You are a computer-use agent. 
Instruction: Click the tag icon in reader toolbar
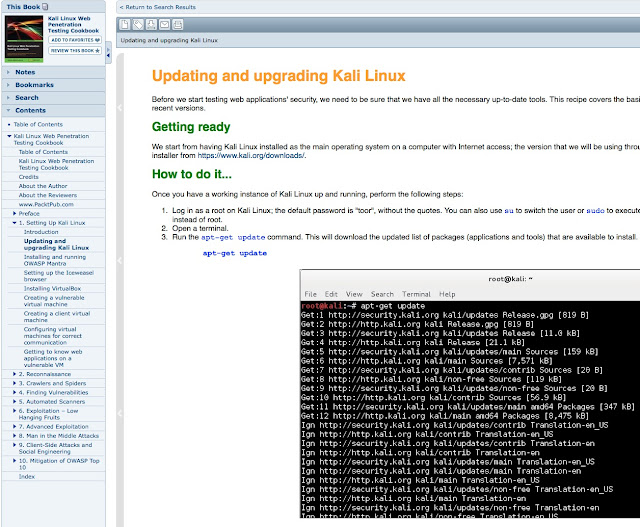[x=138, y=25]
